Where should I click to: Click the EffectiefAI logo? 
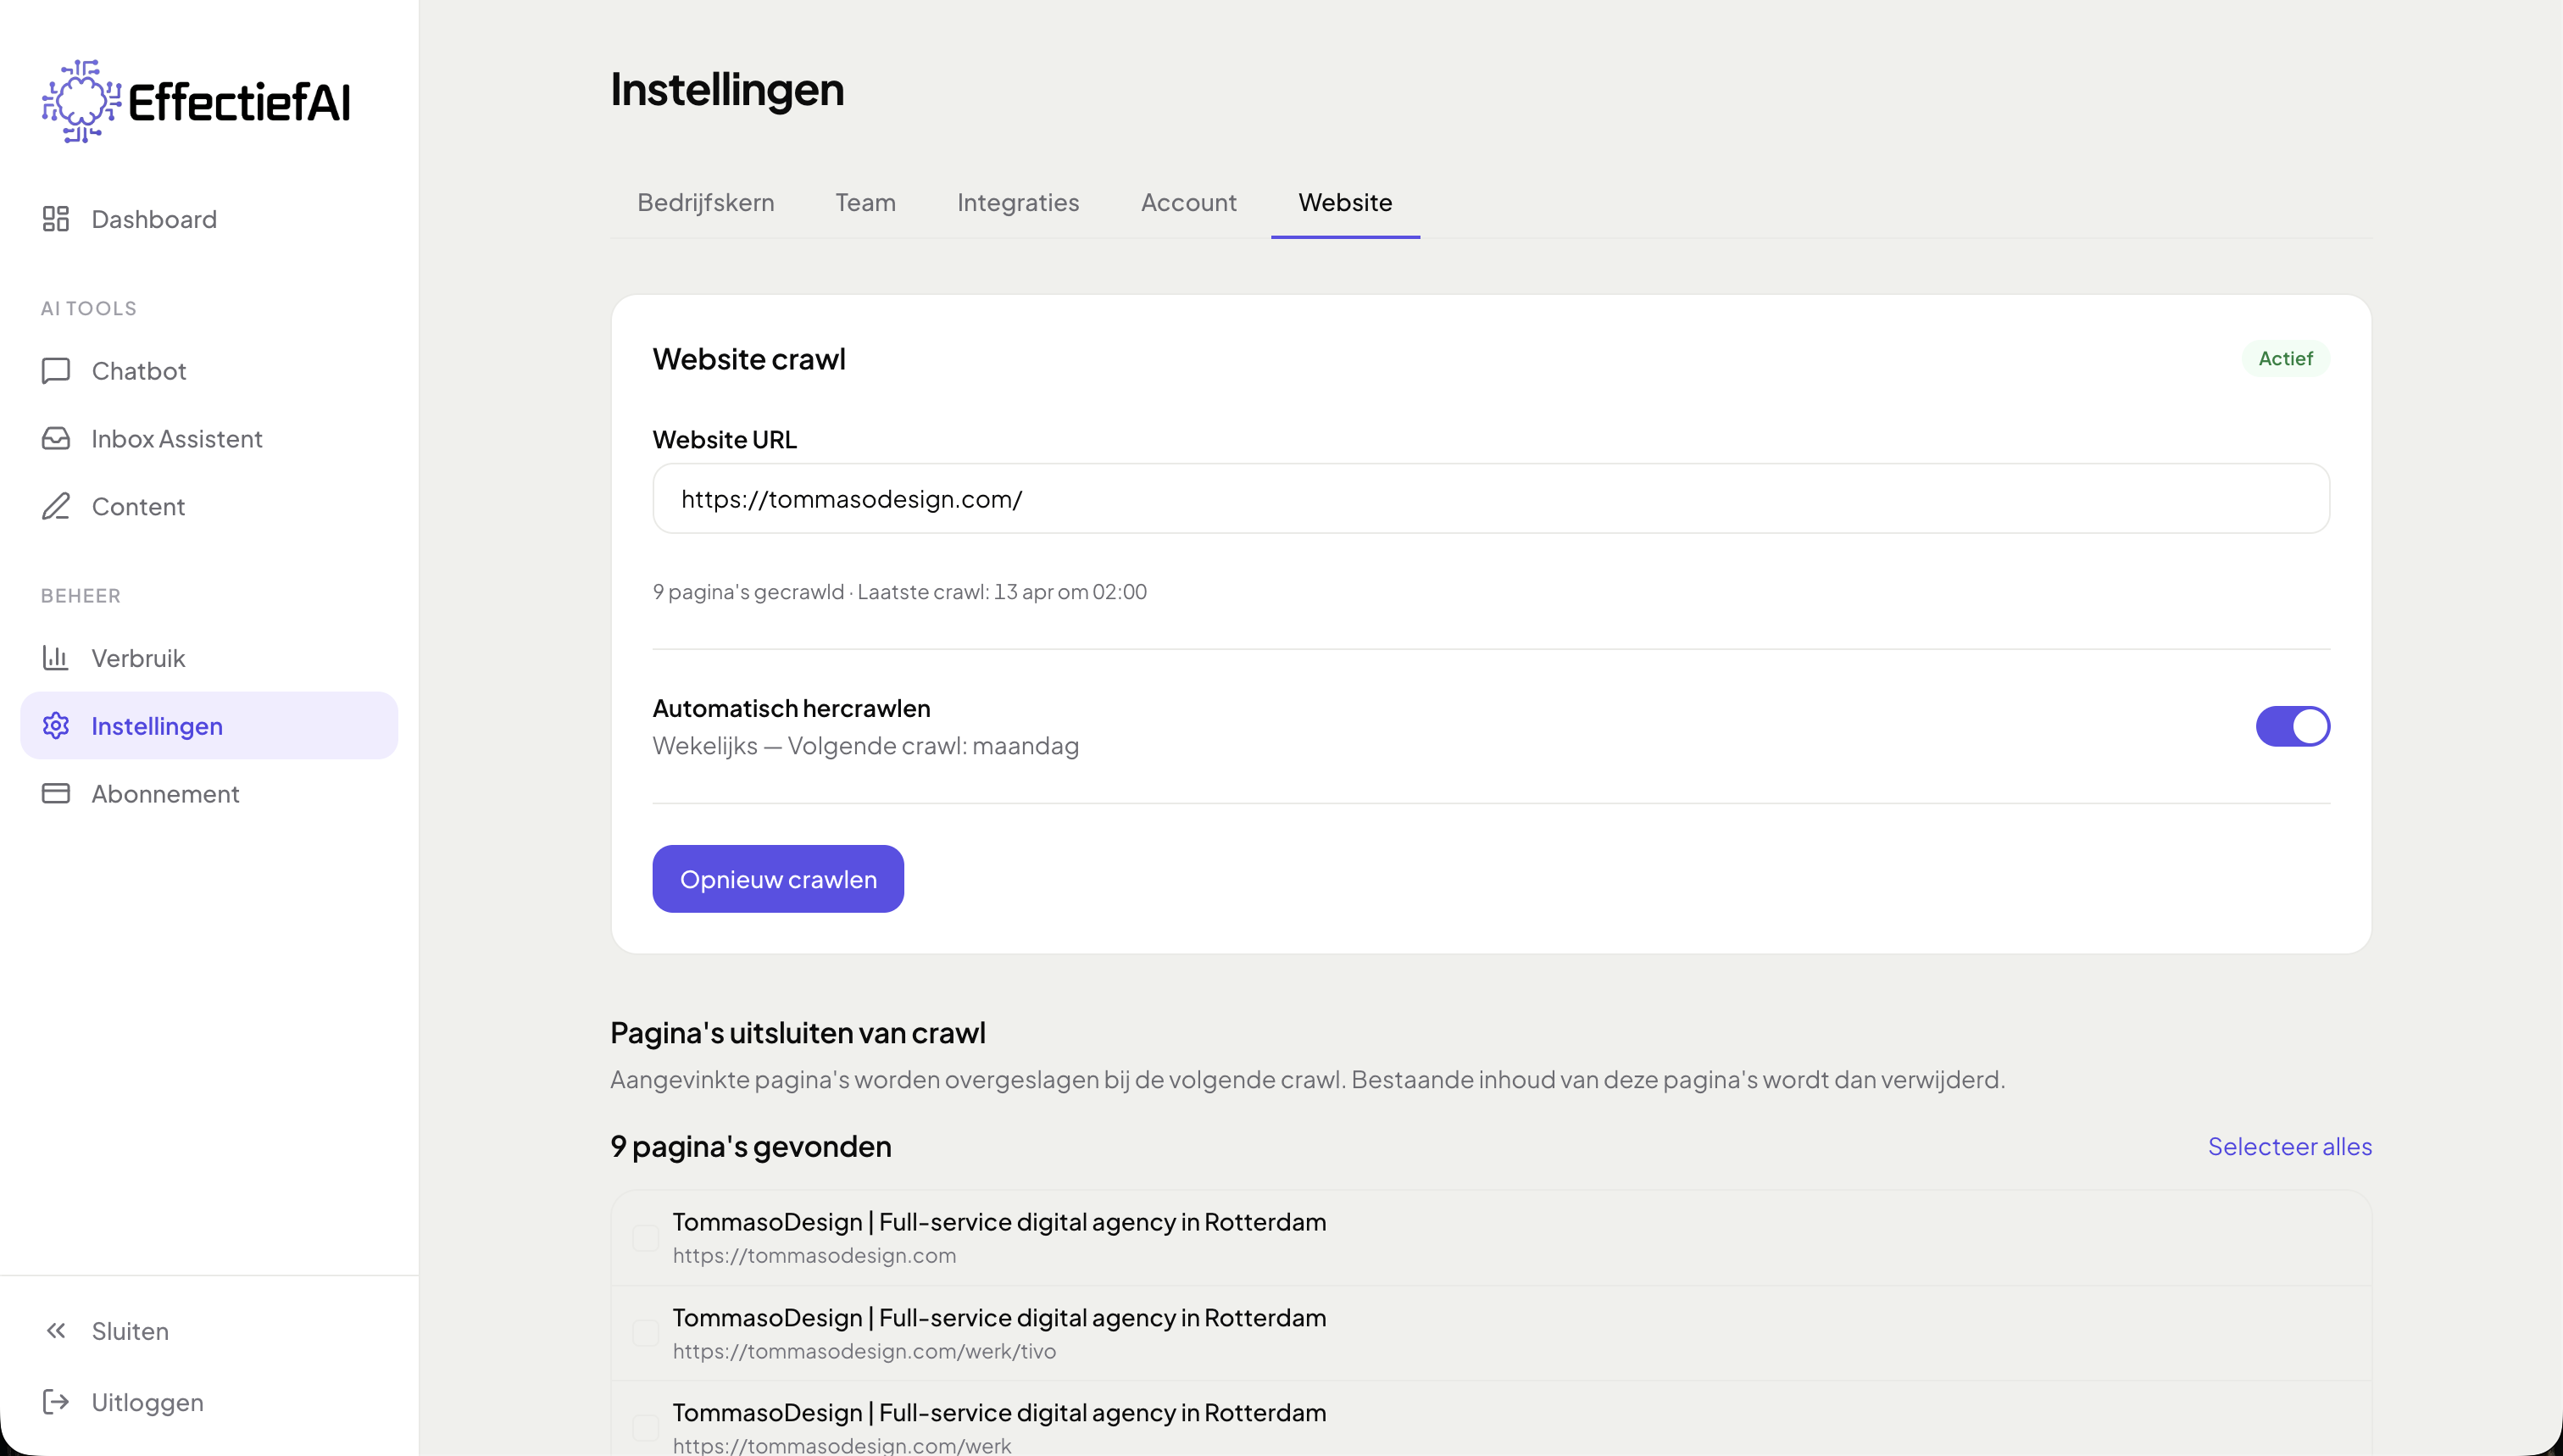coord(196,101)
